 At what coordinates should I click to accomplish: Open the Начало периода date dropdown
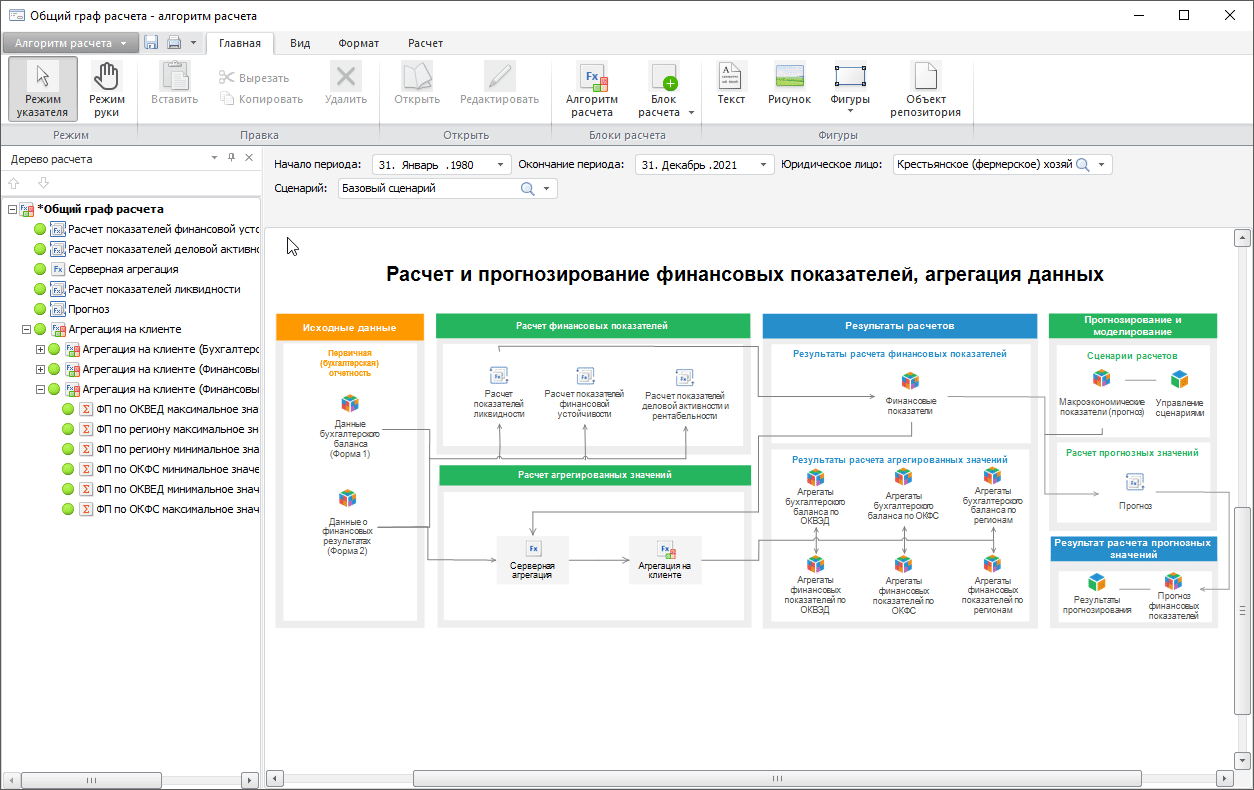pyautogui.click(x=500, y=164)
